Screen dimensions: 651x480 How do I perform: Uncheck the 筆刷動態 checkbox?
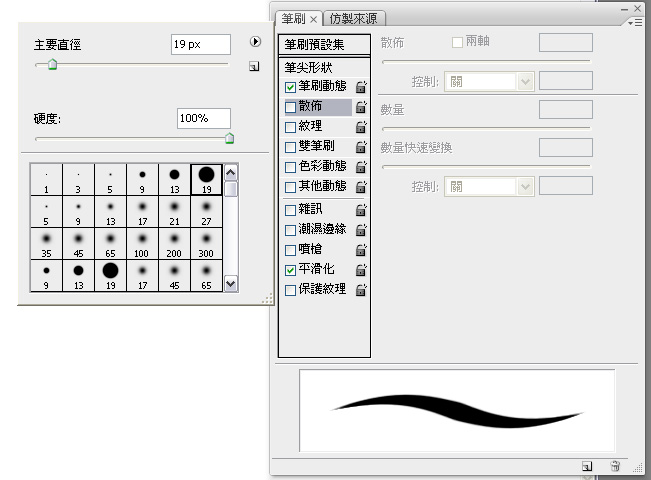[x=290, y=87]
